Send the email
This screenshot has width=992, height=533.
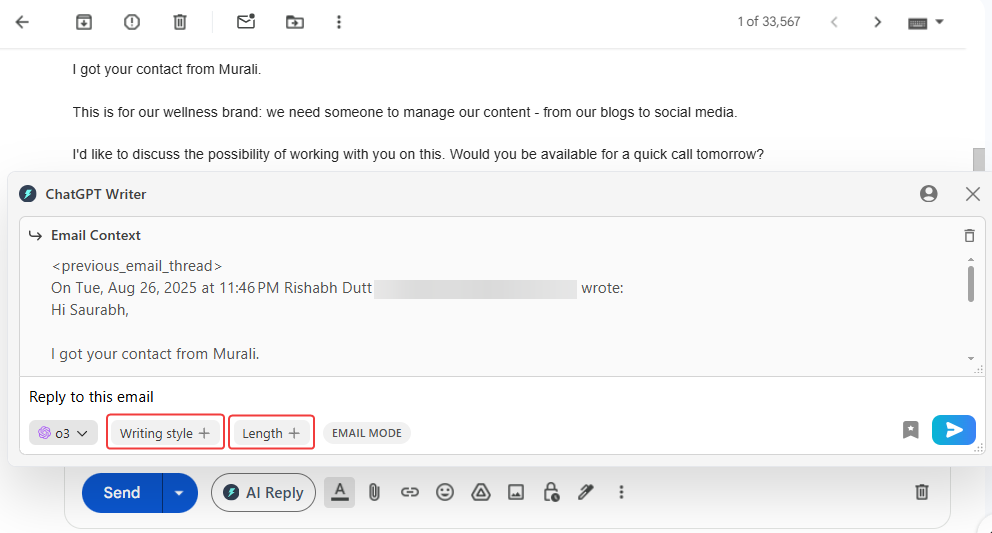(x=122, y=492)
